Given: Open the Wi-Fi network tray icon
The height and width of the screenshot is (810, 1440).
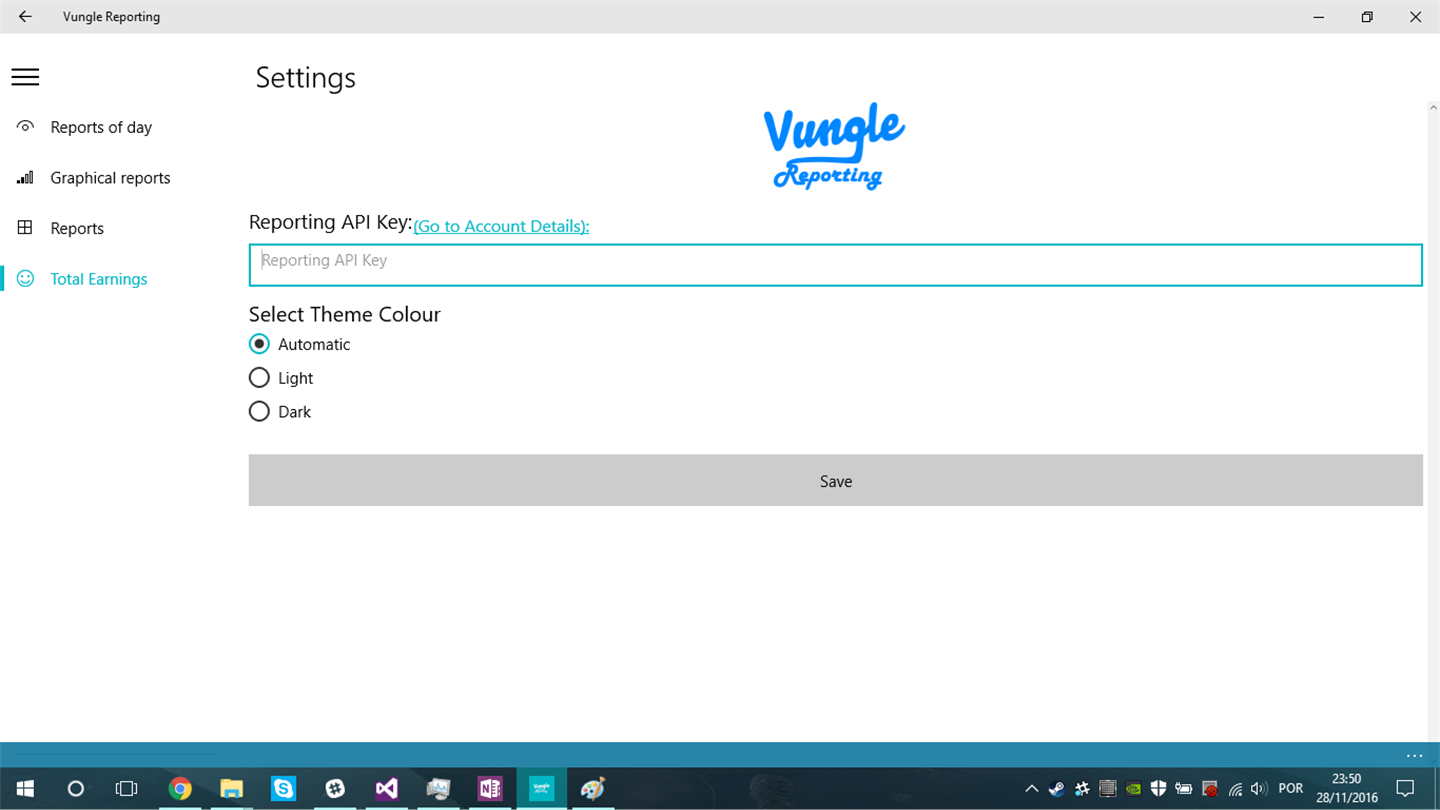Looking at the screenshot, I should click(1236, 789).
